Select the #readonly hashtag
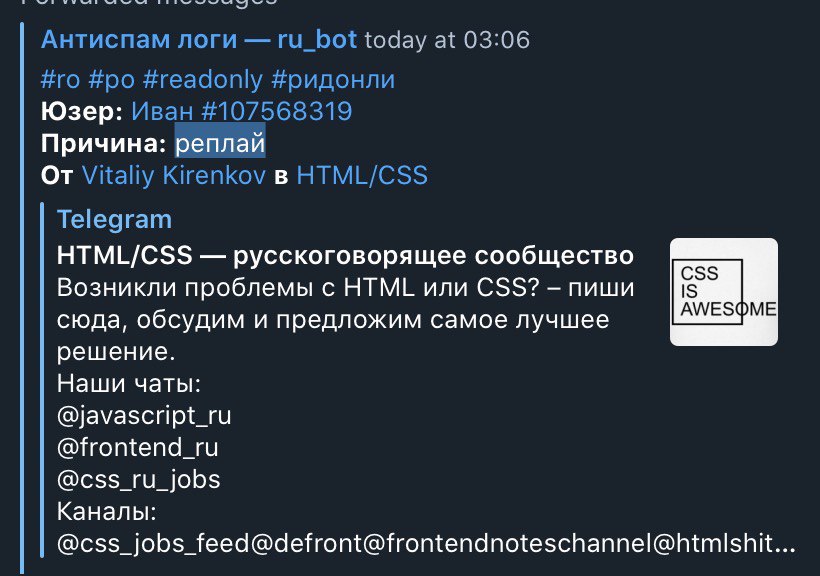This screenshot has width=820, height=576. (203, 80)
